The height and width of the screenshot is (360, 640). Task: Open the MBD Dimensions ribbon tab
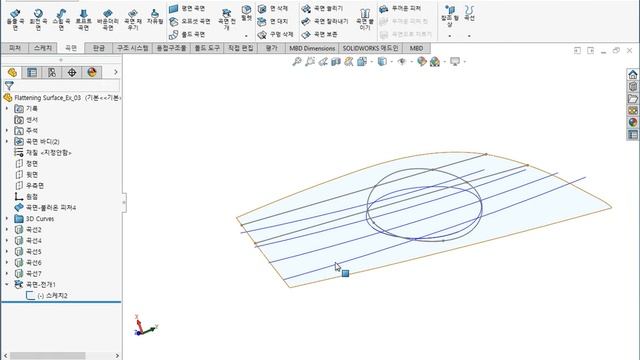(x=312, y=48)
